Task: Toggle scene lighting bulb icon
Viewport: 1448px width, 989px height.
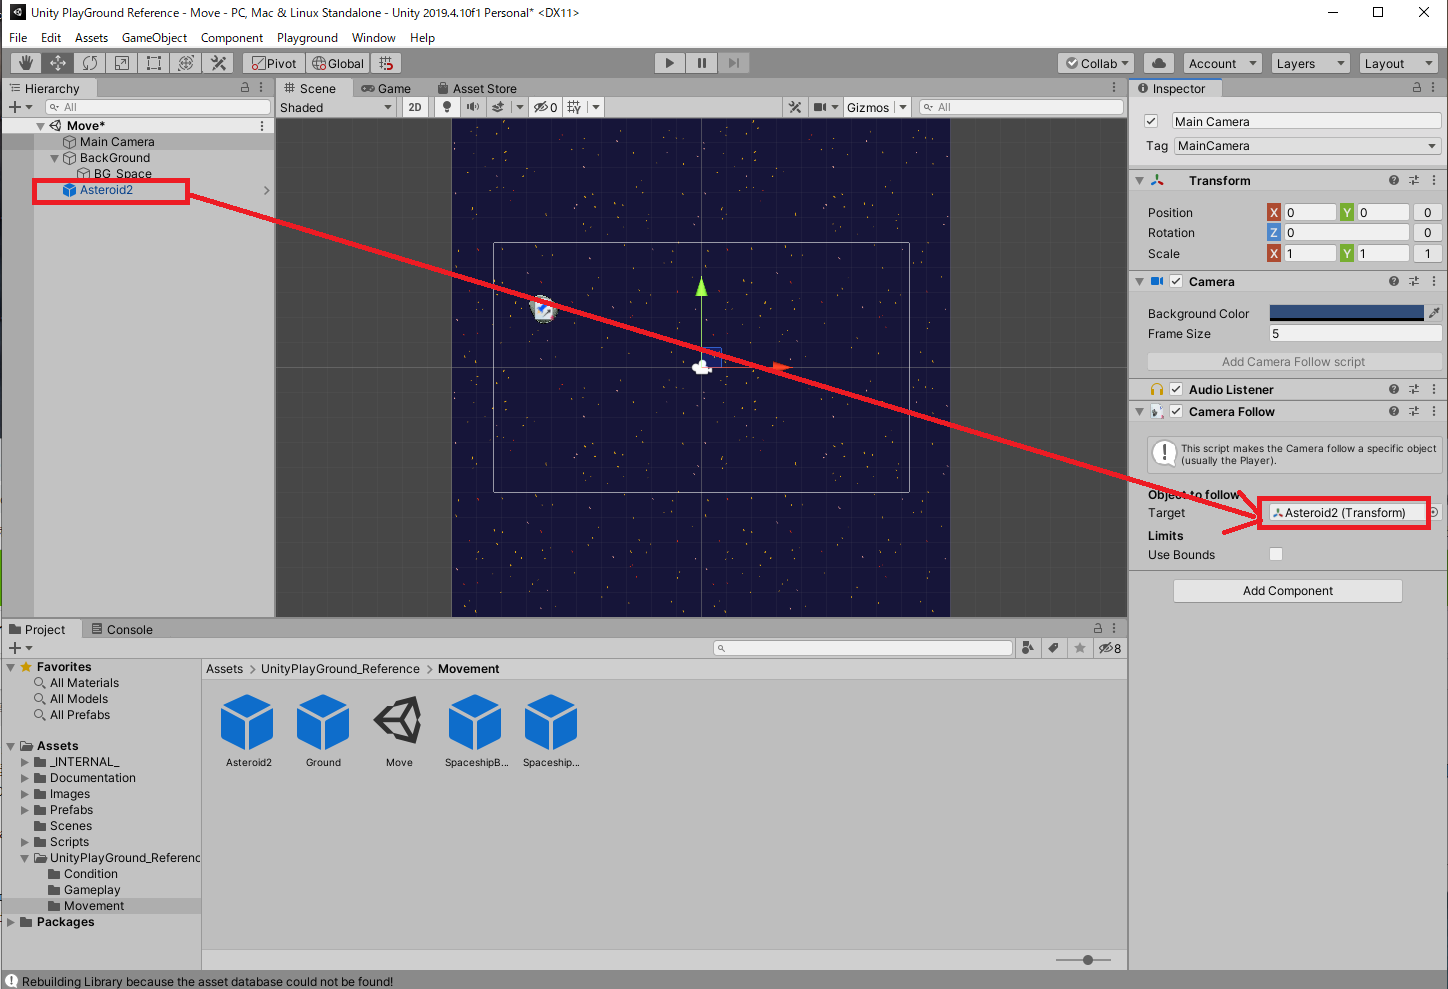Action: pyautogui.click(x=447, y=107)
